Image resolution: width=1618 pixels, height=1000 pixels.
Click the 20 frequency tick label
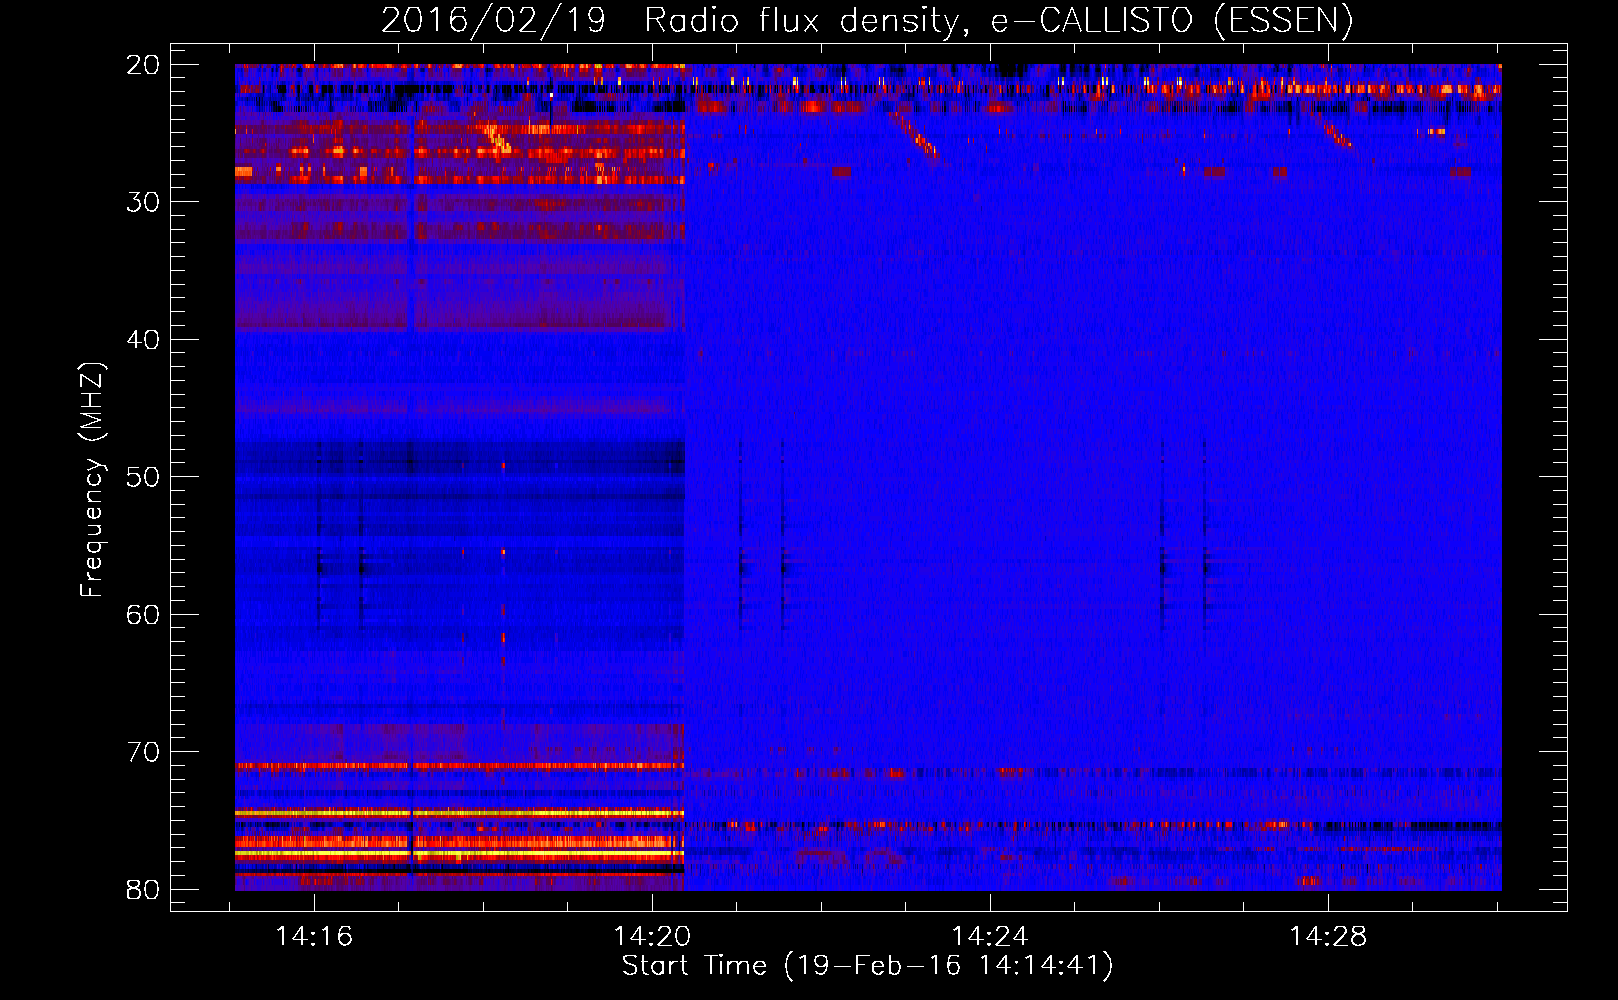point(143,65)
